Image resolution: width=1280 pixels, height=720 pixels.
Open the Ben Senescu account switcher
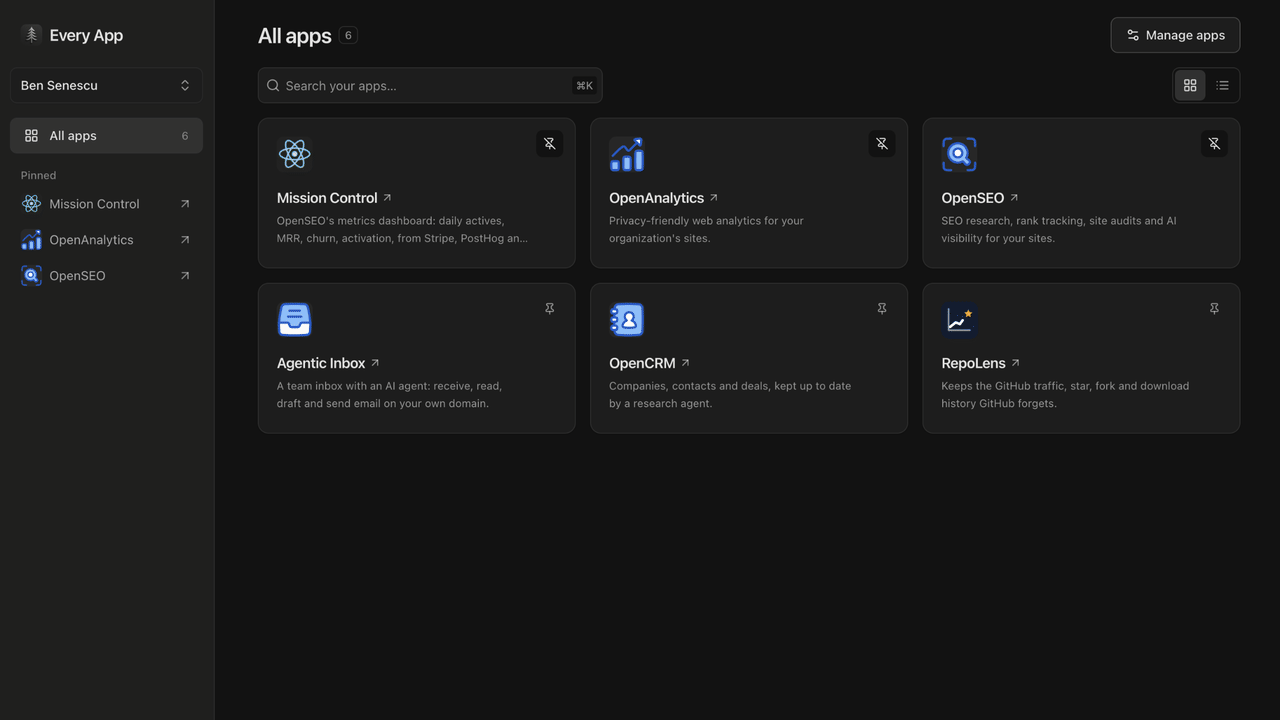click(106, 85)
